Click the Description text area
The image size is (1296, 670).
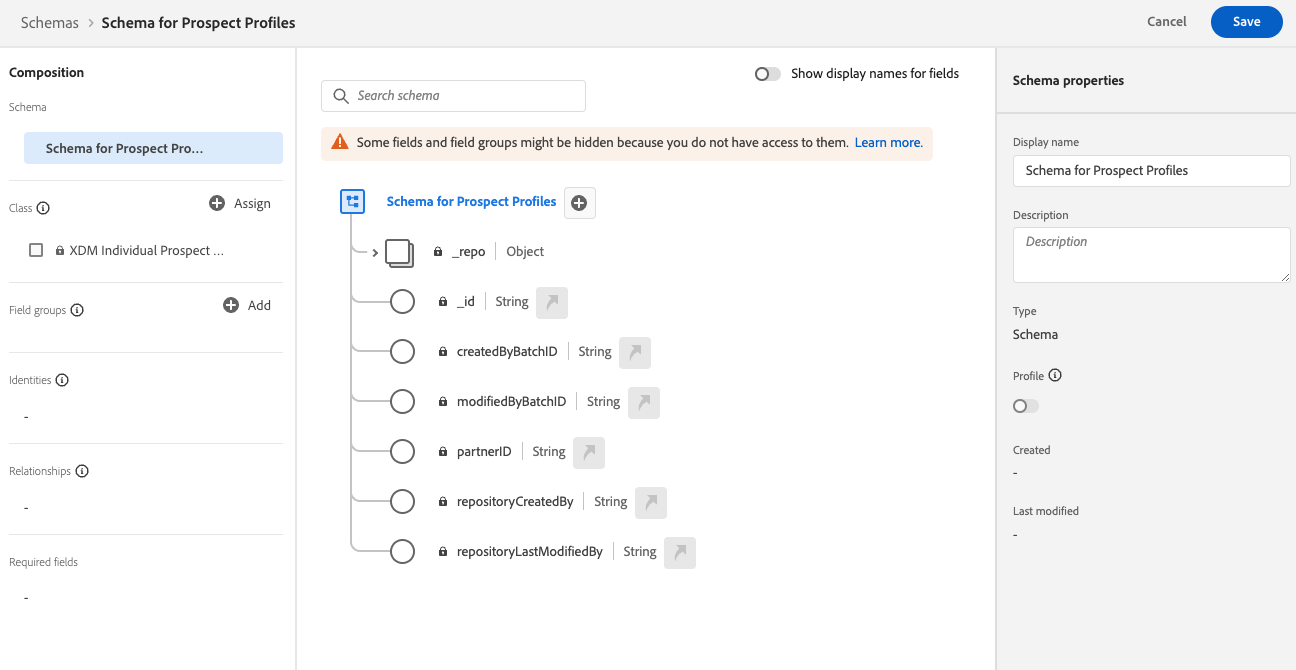(x=1151, y=254)
